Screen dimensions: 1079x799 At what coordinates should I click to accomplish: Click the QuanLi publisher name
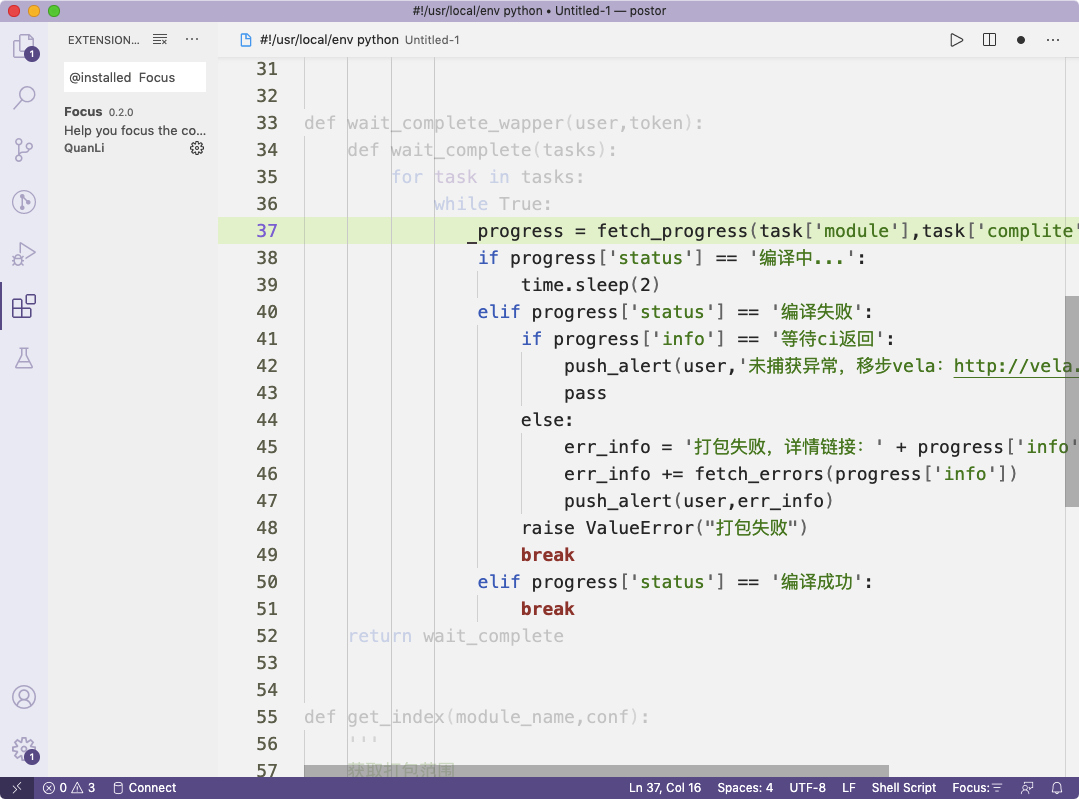[84, 148]
